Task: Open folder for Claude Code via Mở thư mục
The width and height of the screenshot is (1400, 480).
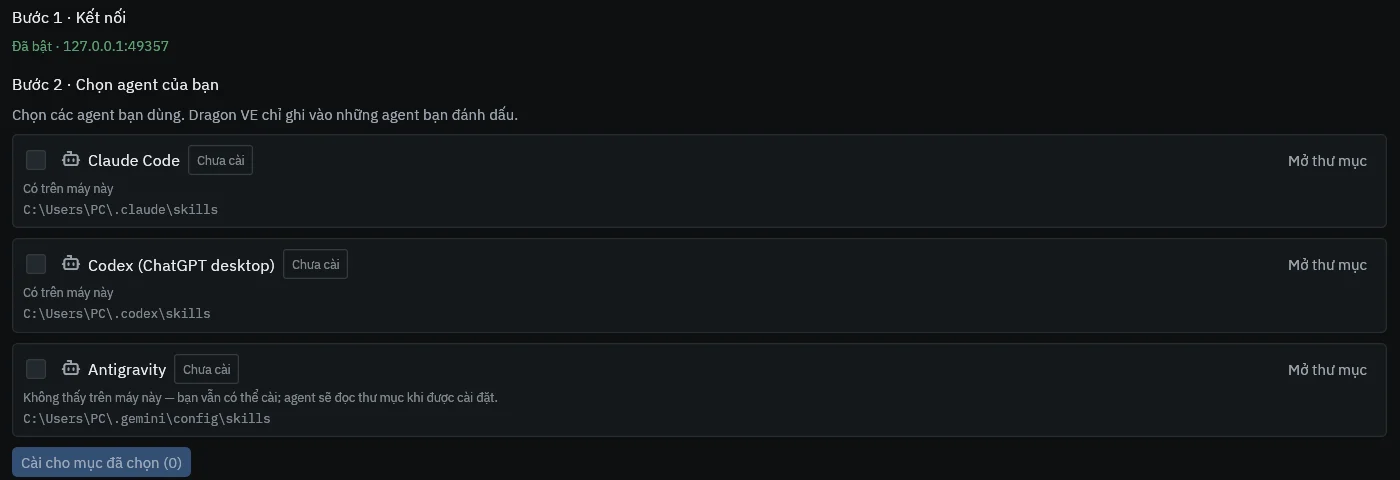Action: pyautogui.click(x=1327, y=161)
